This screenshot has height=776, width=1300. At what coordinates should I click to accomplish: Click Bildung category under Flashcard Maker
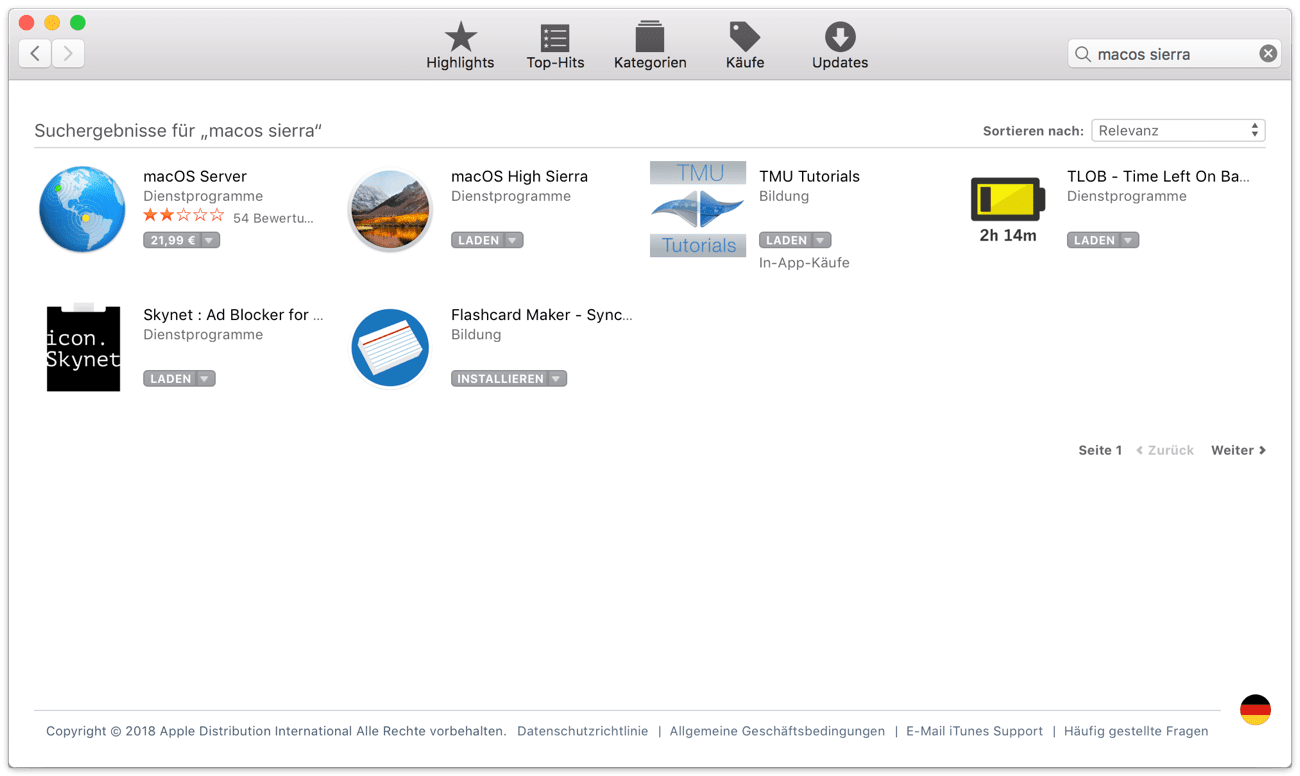coord(476,335)
